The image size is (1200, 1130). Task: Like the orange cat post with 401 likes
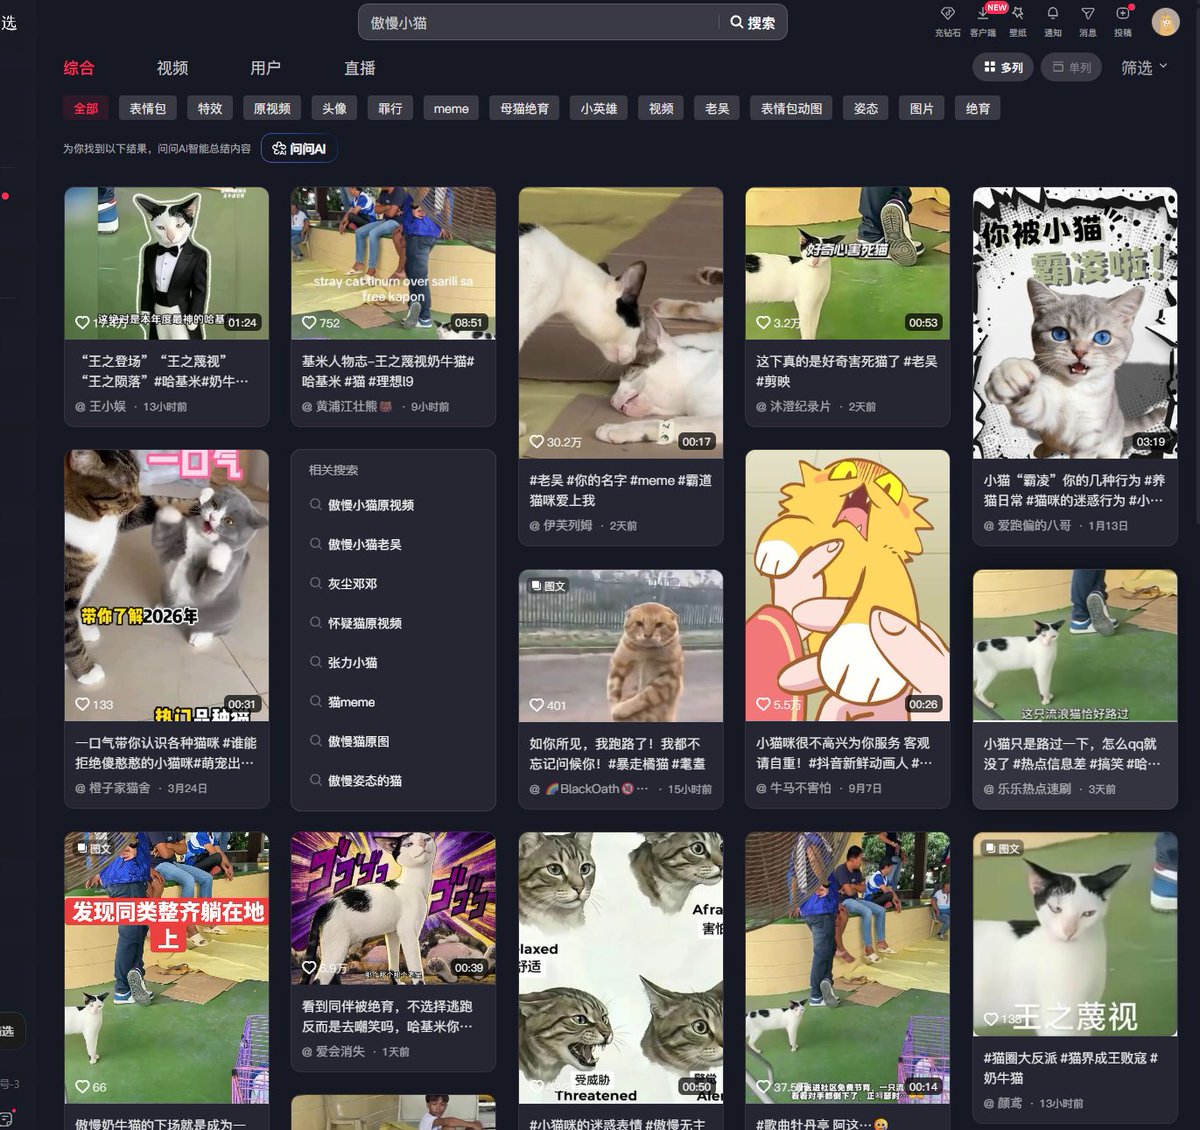pos(537,706)
